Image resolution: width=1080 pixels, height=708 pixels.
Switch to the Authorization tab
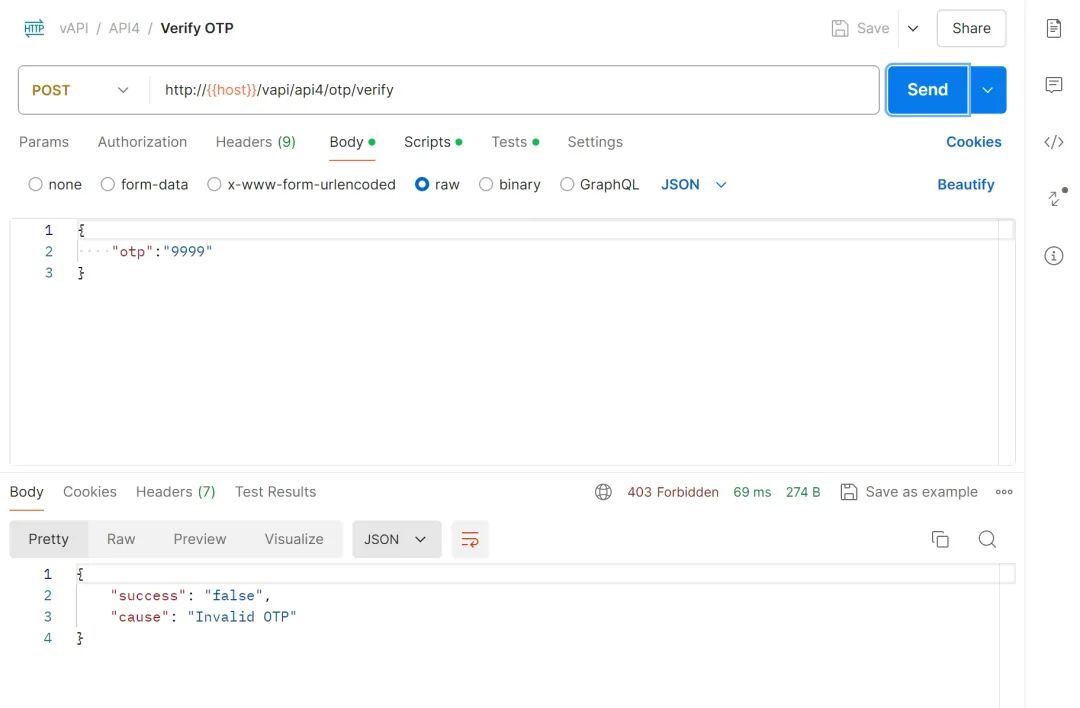point(142,142)
